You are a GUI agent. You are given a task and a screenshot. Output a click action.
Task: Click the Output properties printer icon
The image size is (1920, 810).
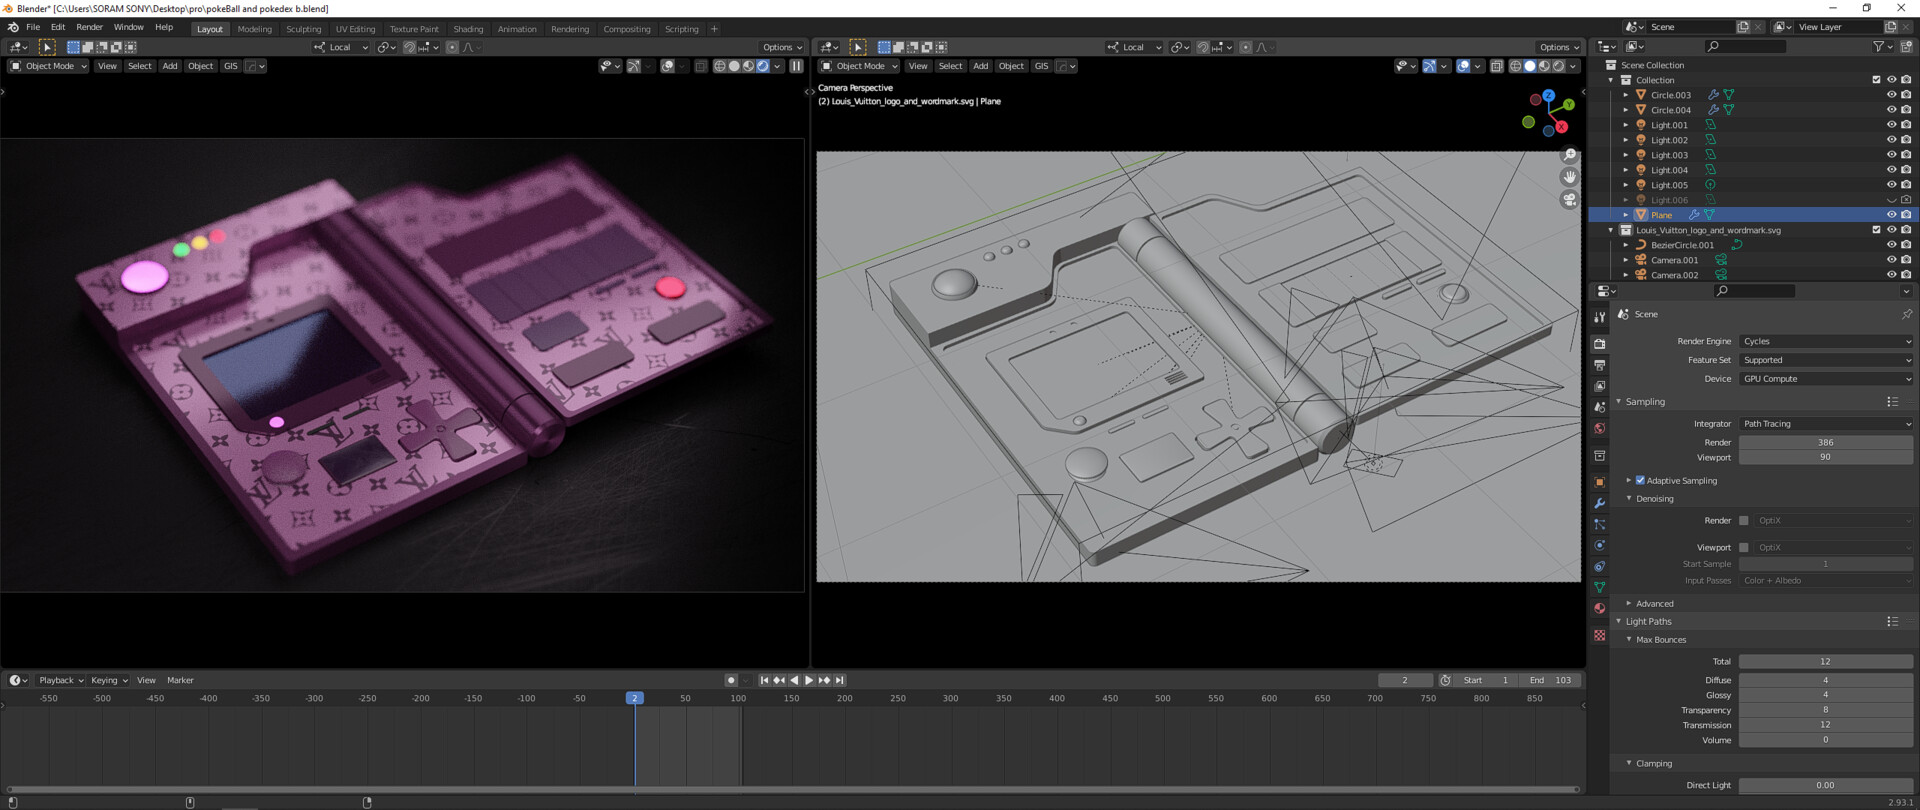tap(1600, 365)
